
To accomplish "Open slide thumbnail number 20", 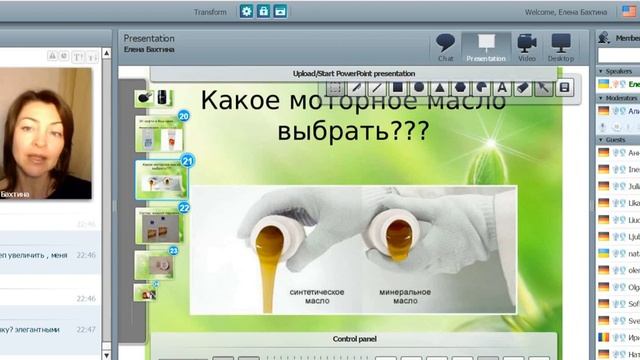I will (159, 133).
